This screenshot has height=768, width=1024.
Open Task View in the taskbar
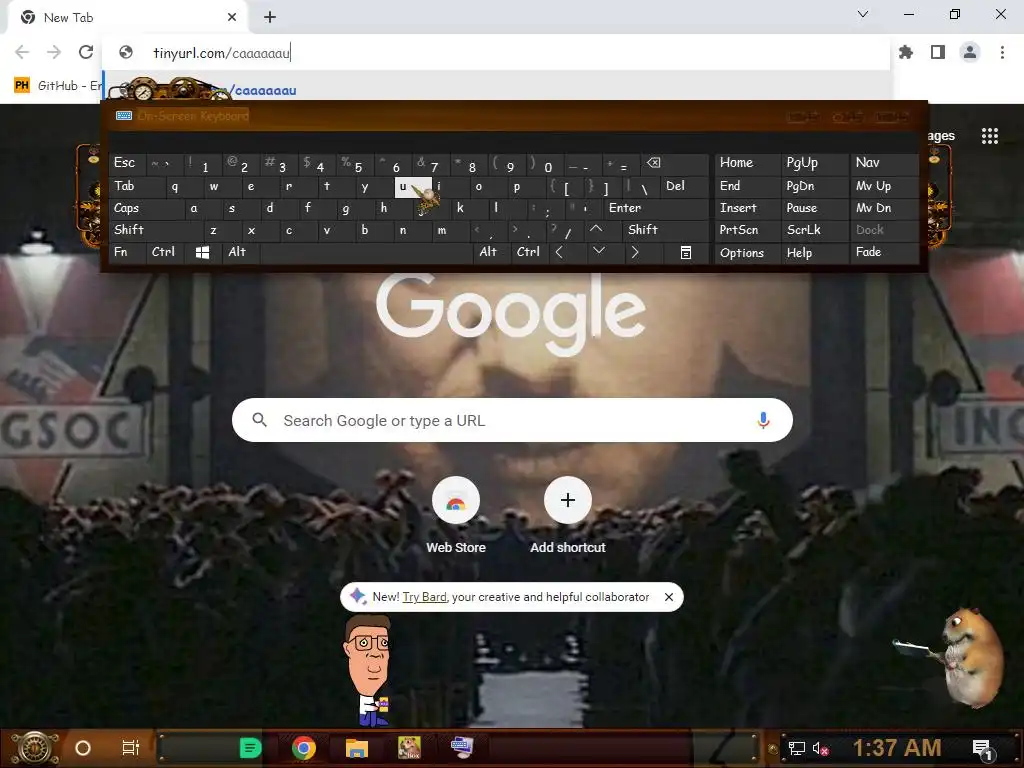[x=131, y=748]
